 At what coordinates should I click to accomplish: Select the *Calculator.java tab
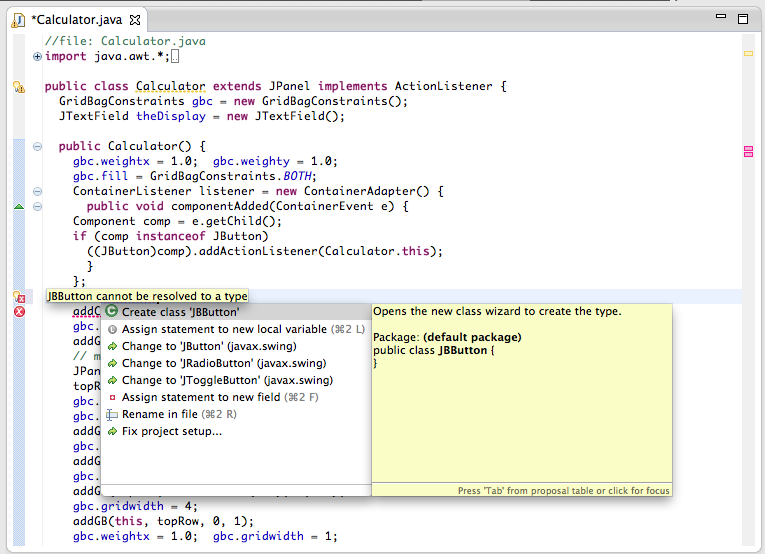pyautogui.click(x=77, y=20)
